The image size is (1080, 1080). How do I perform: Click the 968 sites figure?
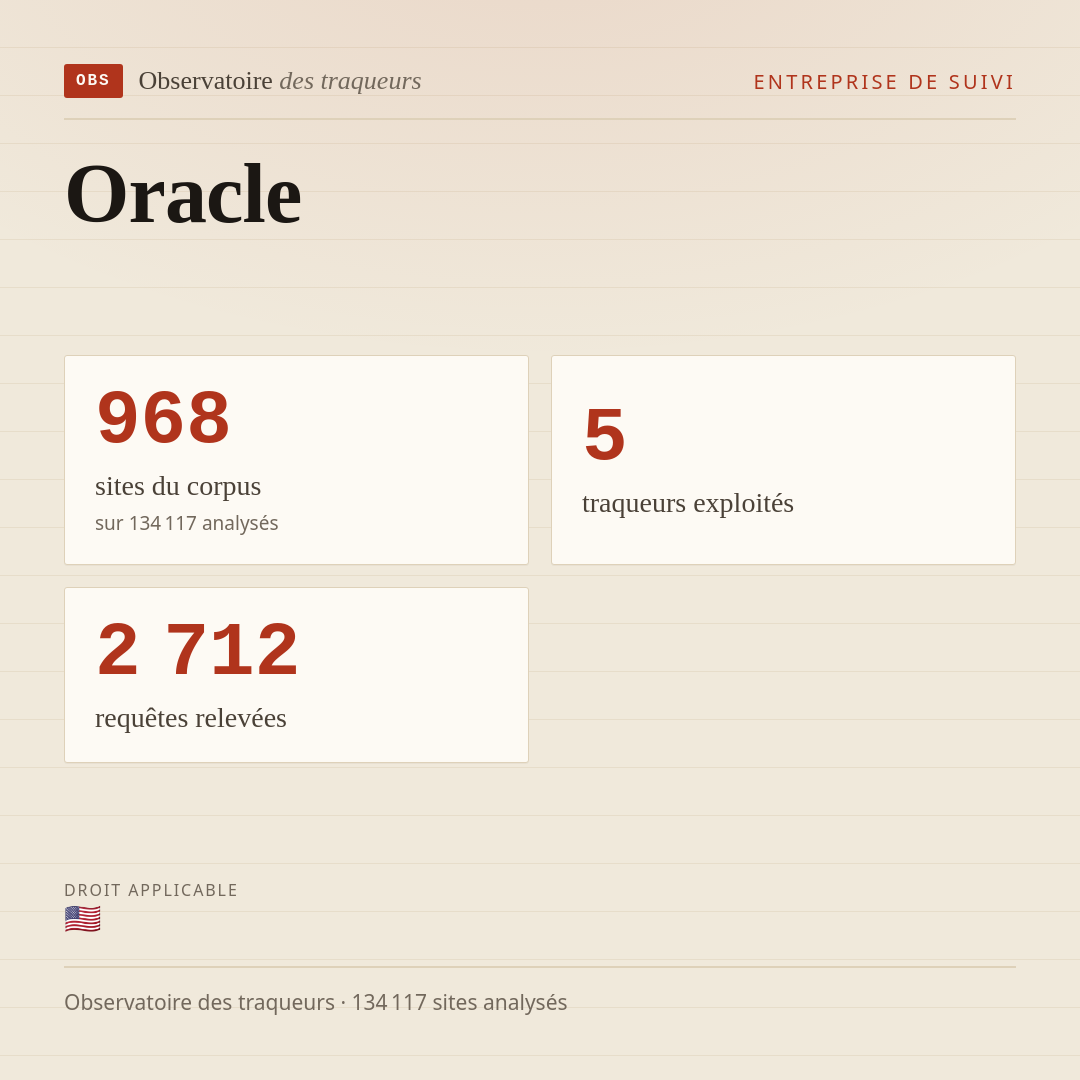(x=163, y=417)
